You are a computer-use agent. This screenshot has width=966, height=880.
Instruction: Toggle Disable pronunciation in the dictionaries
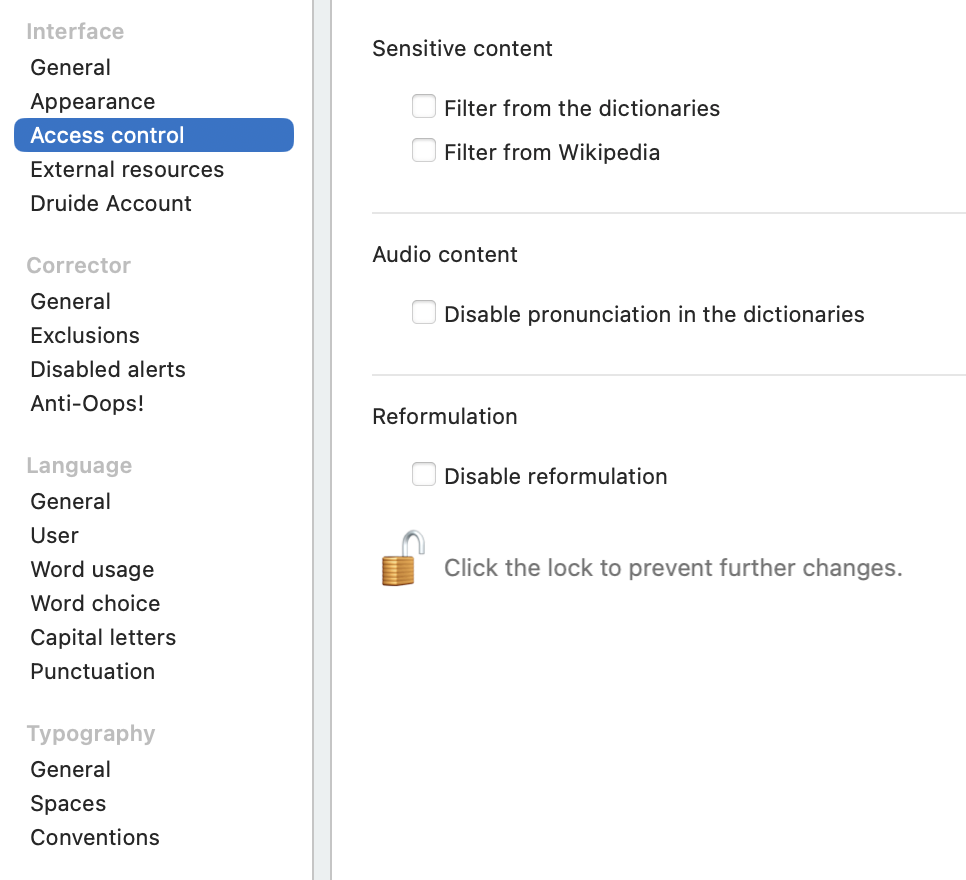tap(424, 312)
